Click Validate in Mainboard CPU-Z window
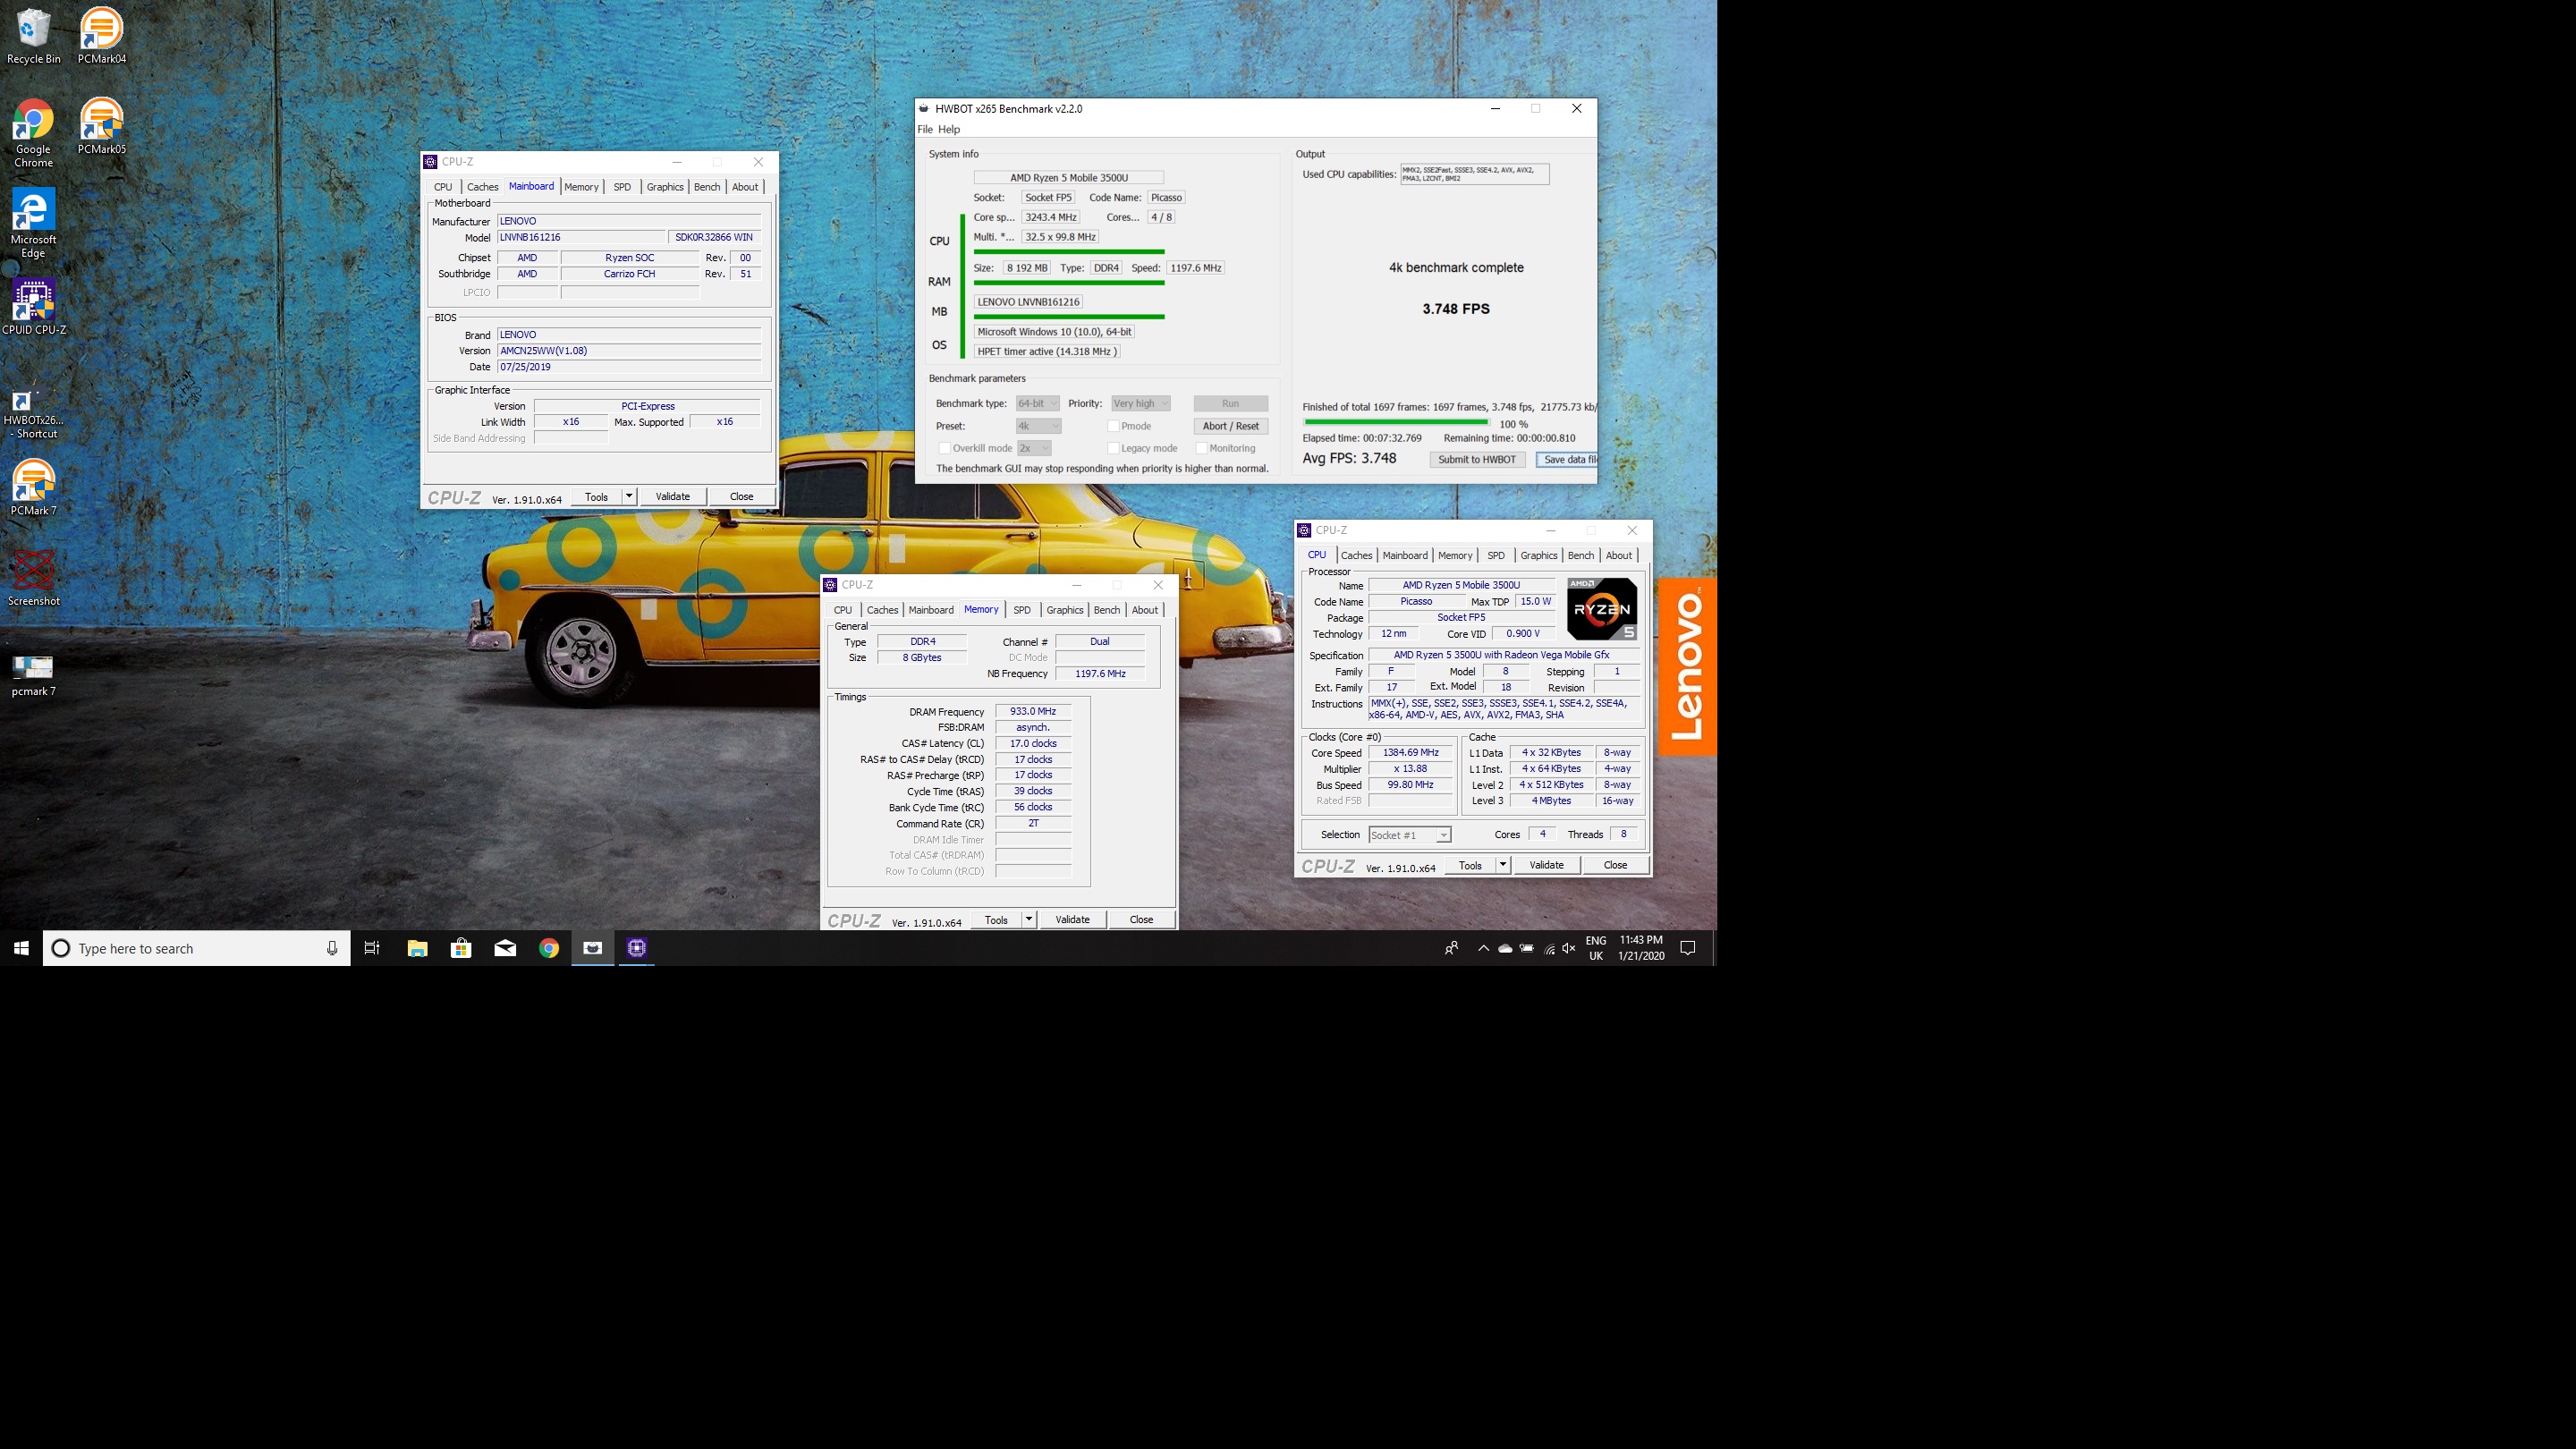The image size is (2576, 1449). tap(672, 496)
